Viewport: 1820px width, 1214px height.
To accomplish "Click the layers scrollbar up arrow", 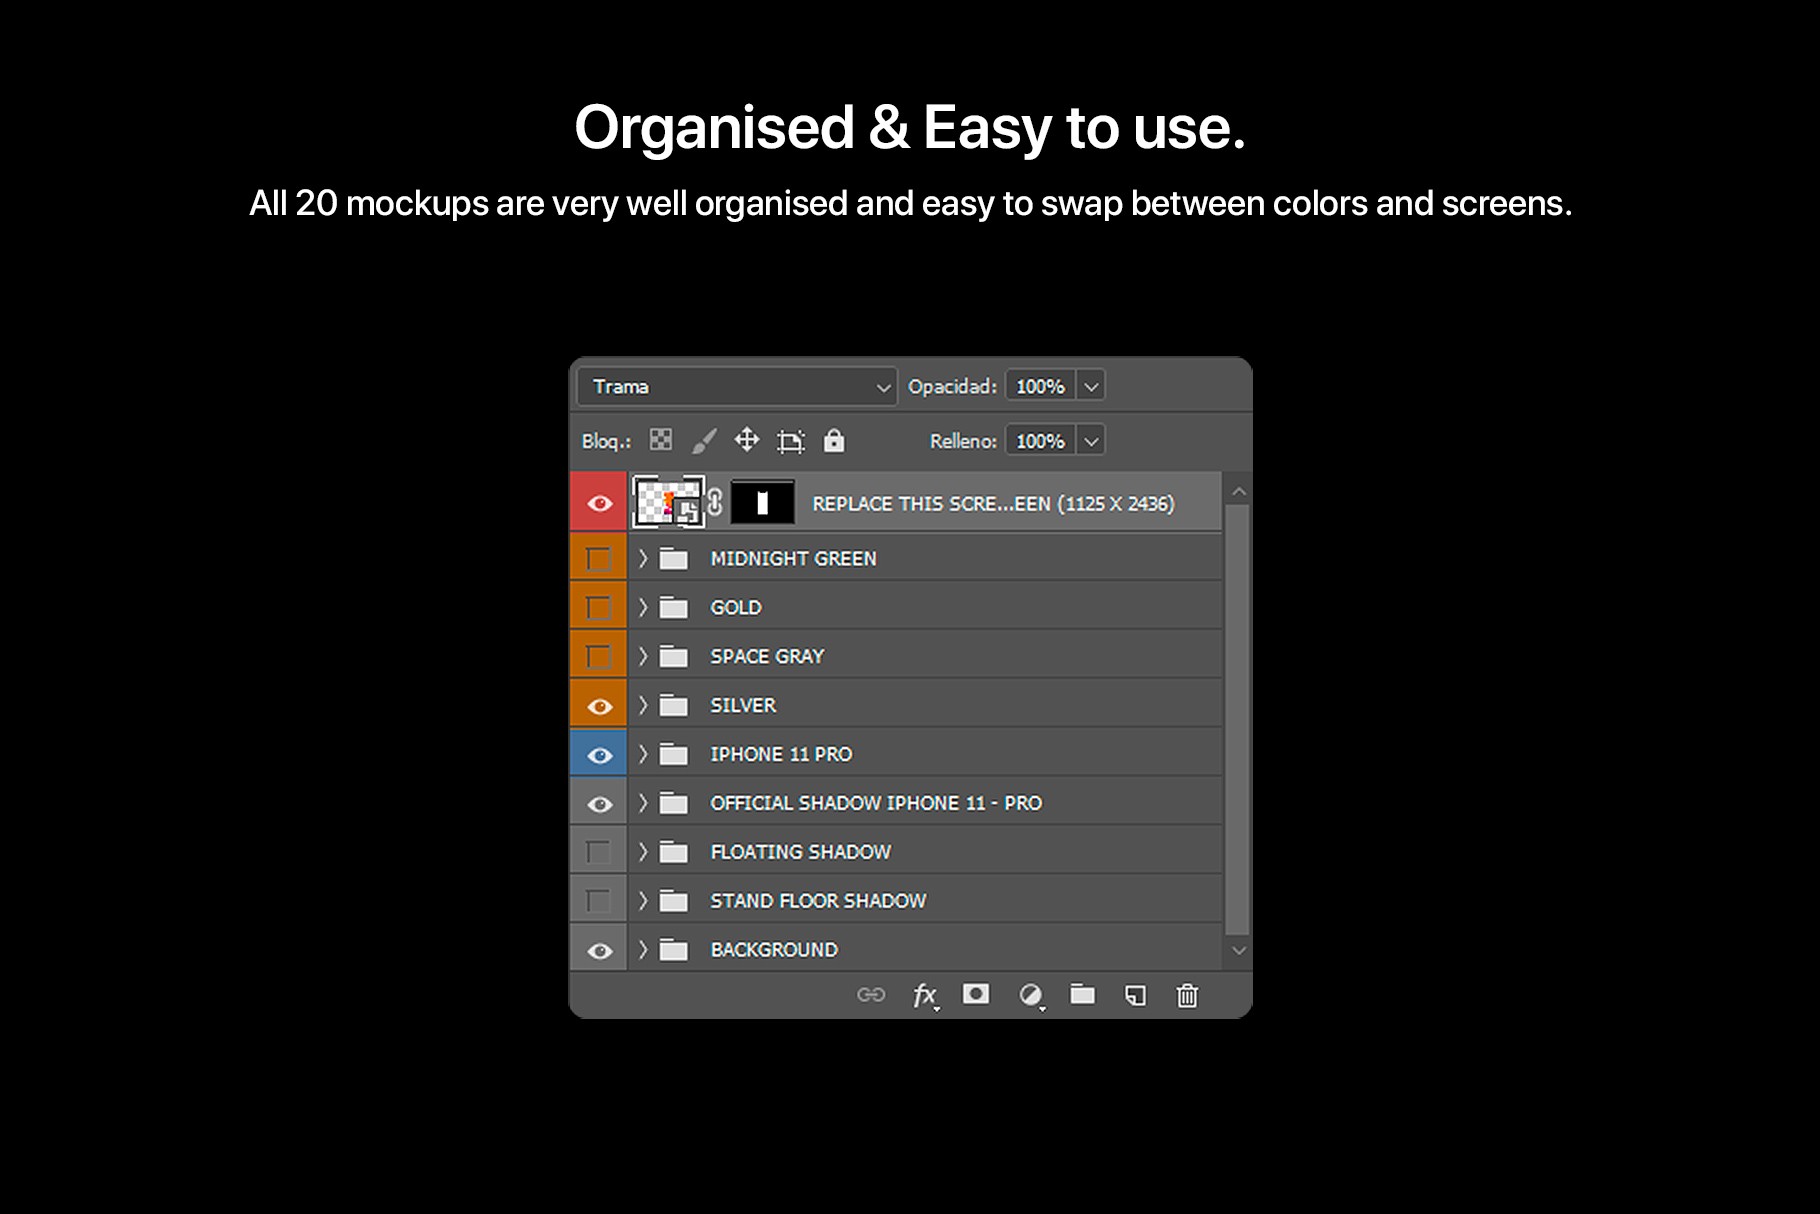I will click(x=1238, y=491).
